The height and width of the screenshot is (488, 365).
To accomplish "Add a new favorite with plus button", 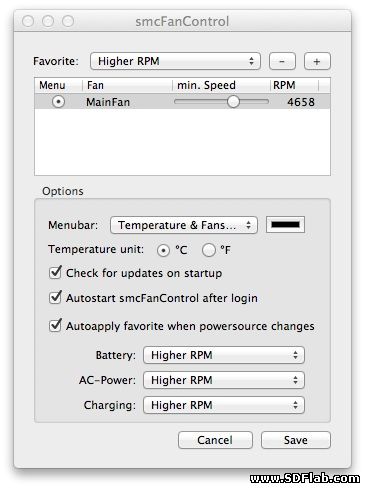I will [317, 61].
